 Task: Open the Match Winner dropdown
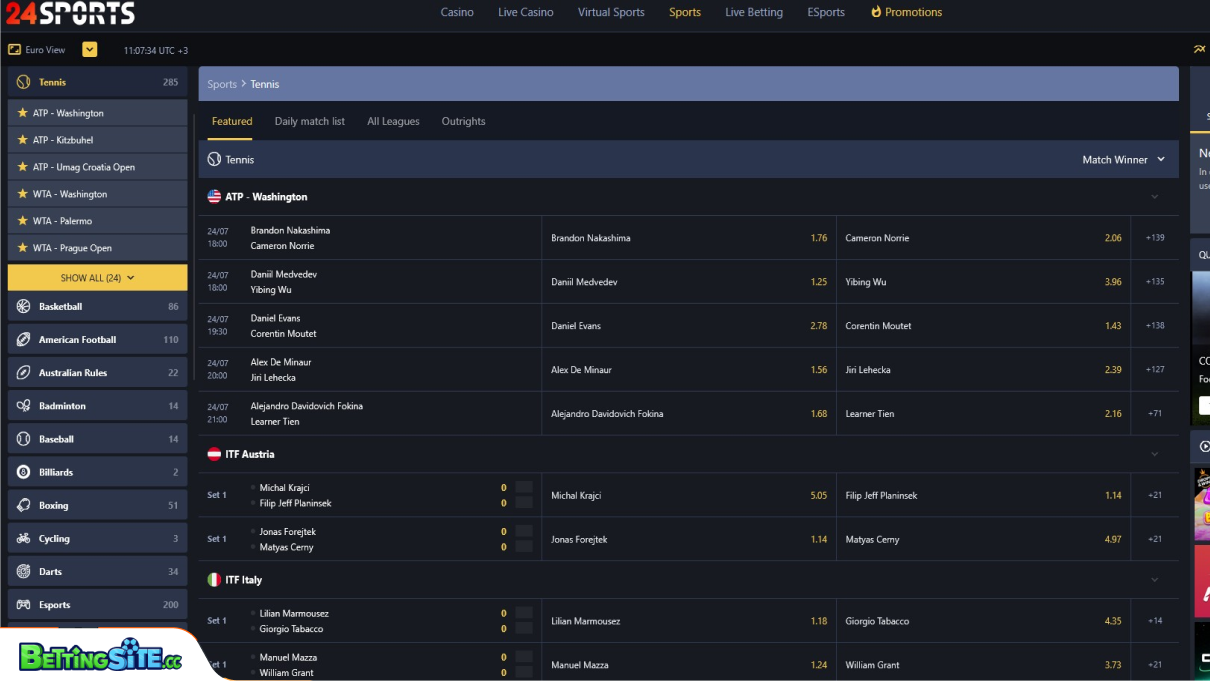1123,159
